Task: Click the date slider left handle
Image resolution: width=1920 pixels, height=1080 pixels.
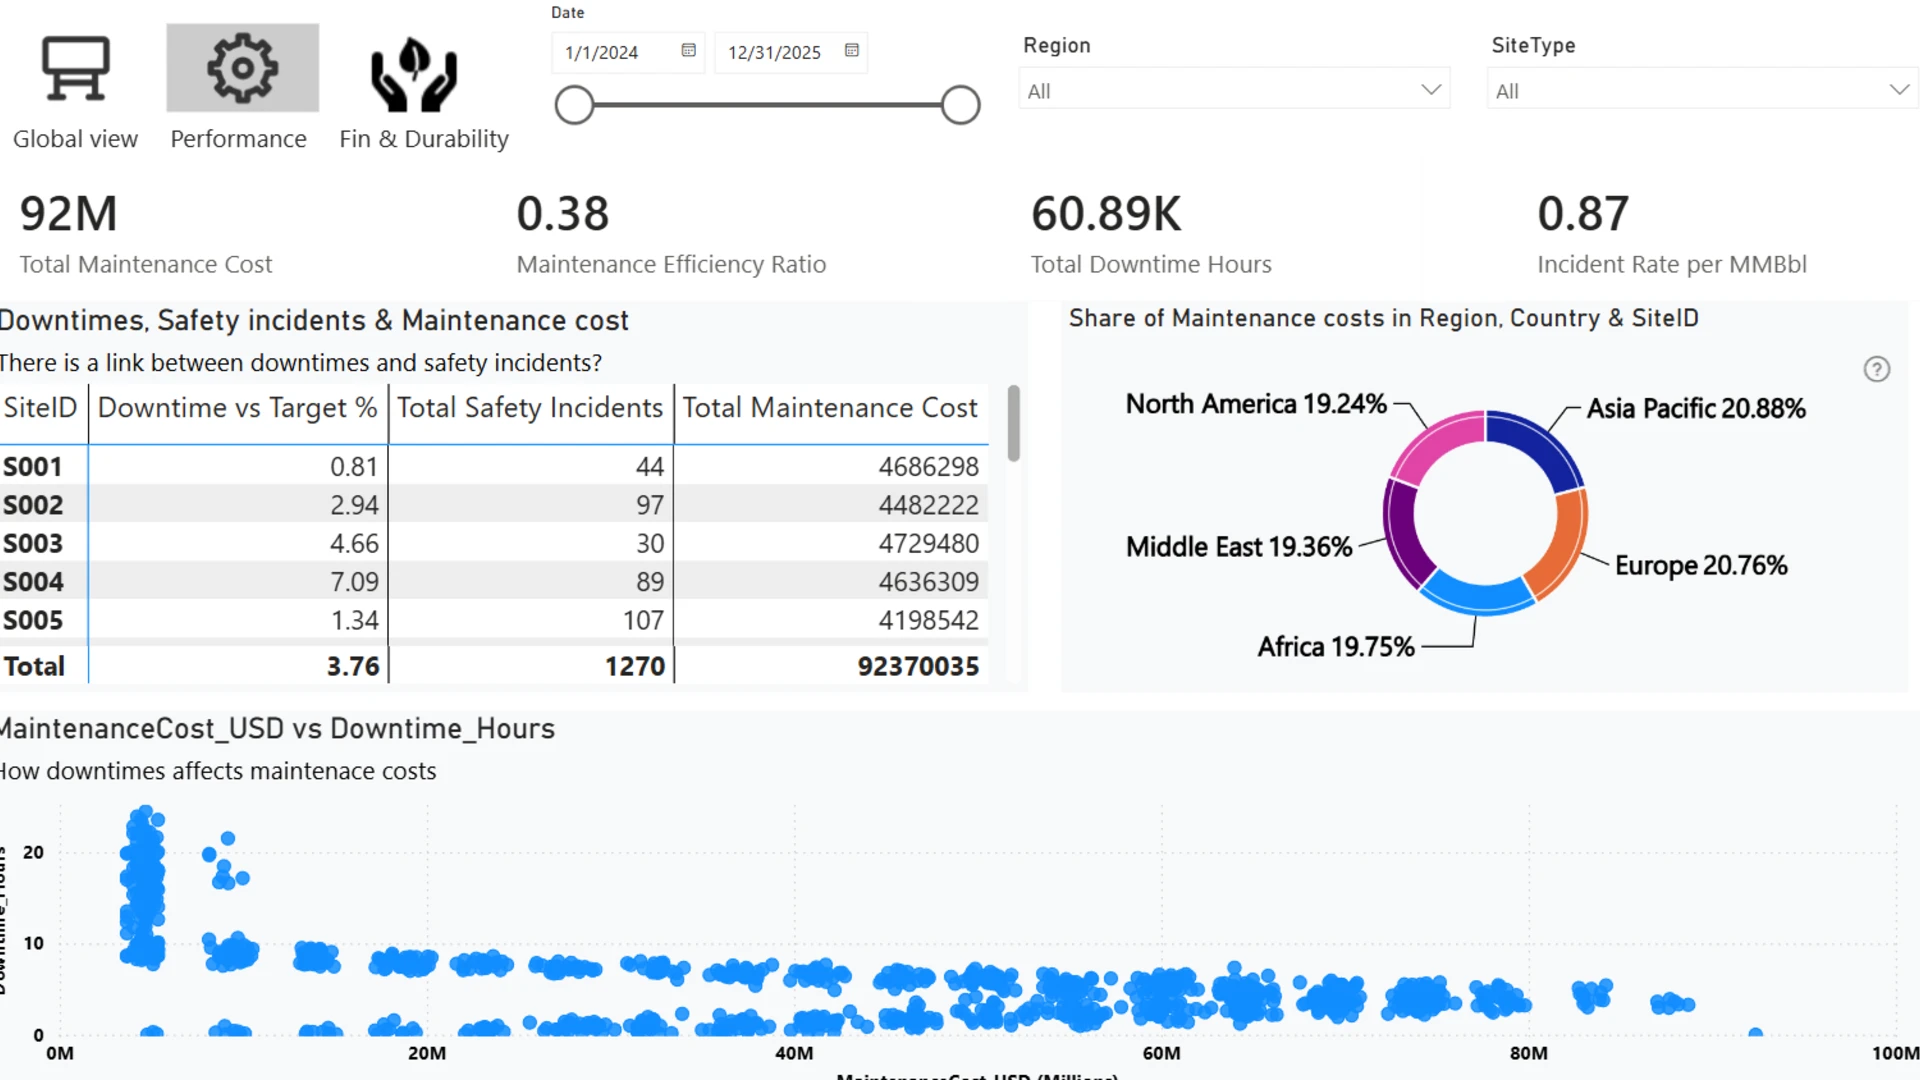Action: (x=575, y=105)
